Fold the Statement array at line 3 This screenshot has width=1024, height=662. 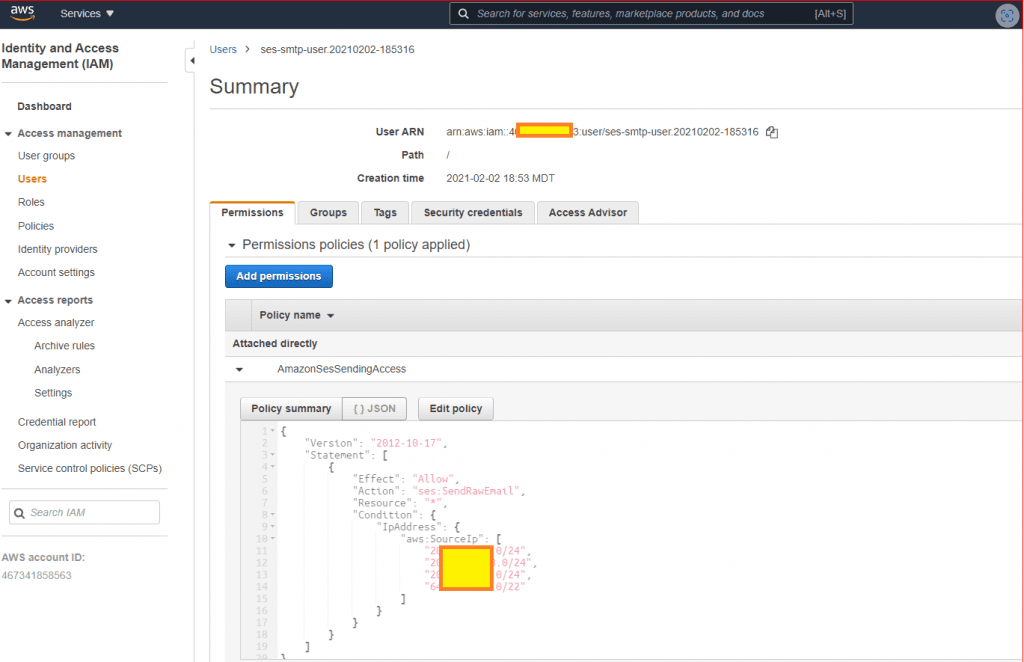tap(273, 455)
